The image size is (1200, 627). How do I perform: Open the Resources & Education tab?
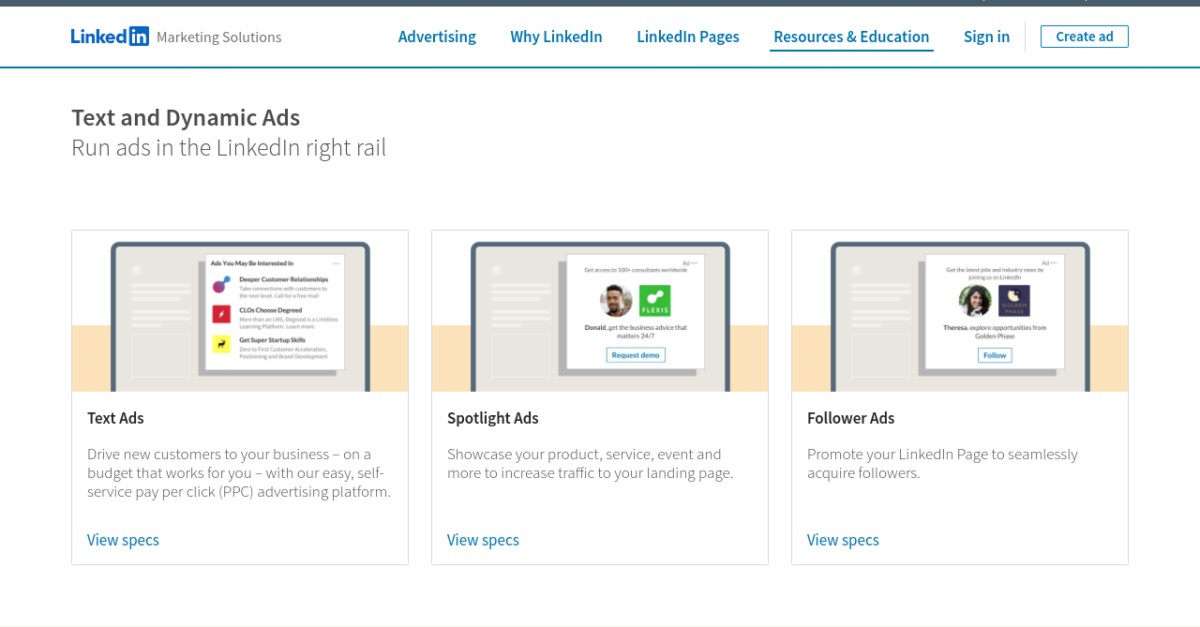click(x=851, y=36)
